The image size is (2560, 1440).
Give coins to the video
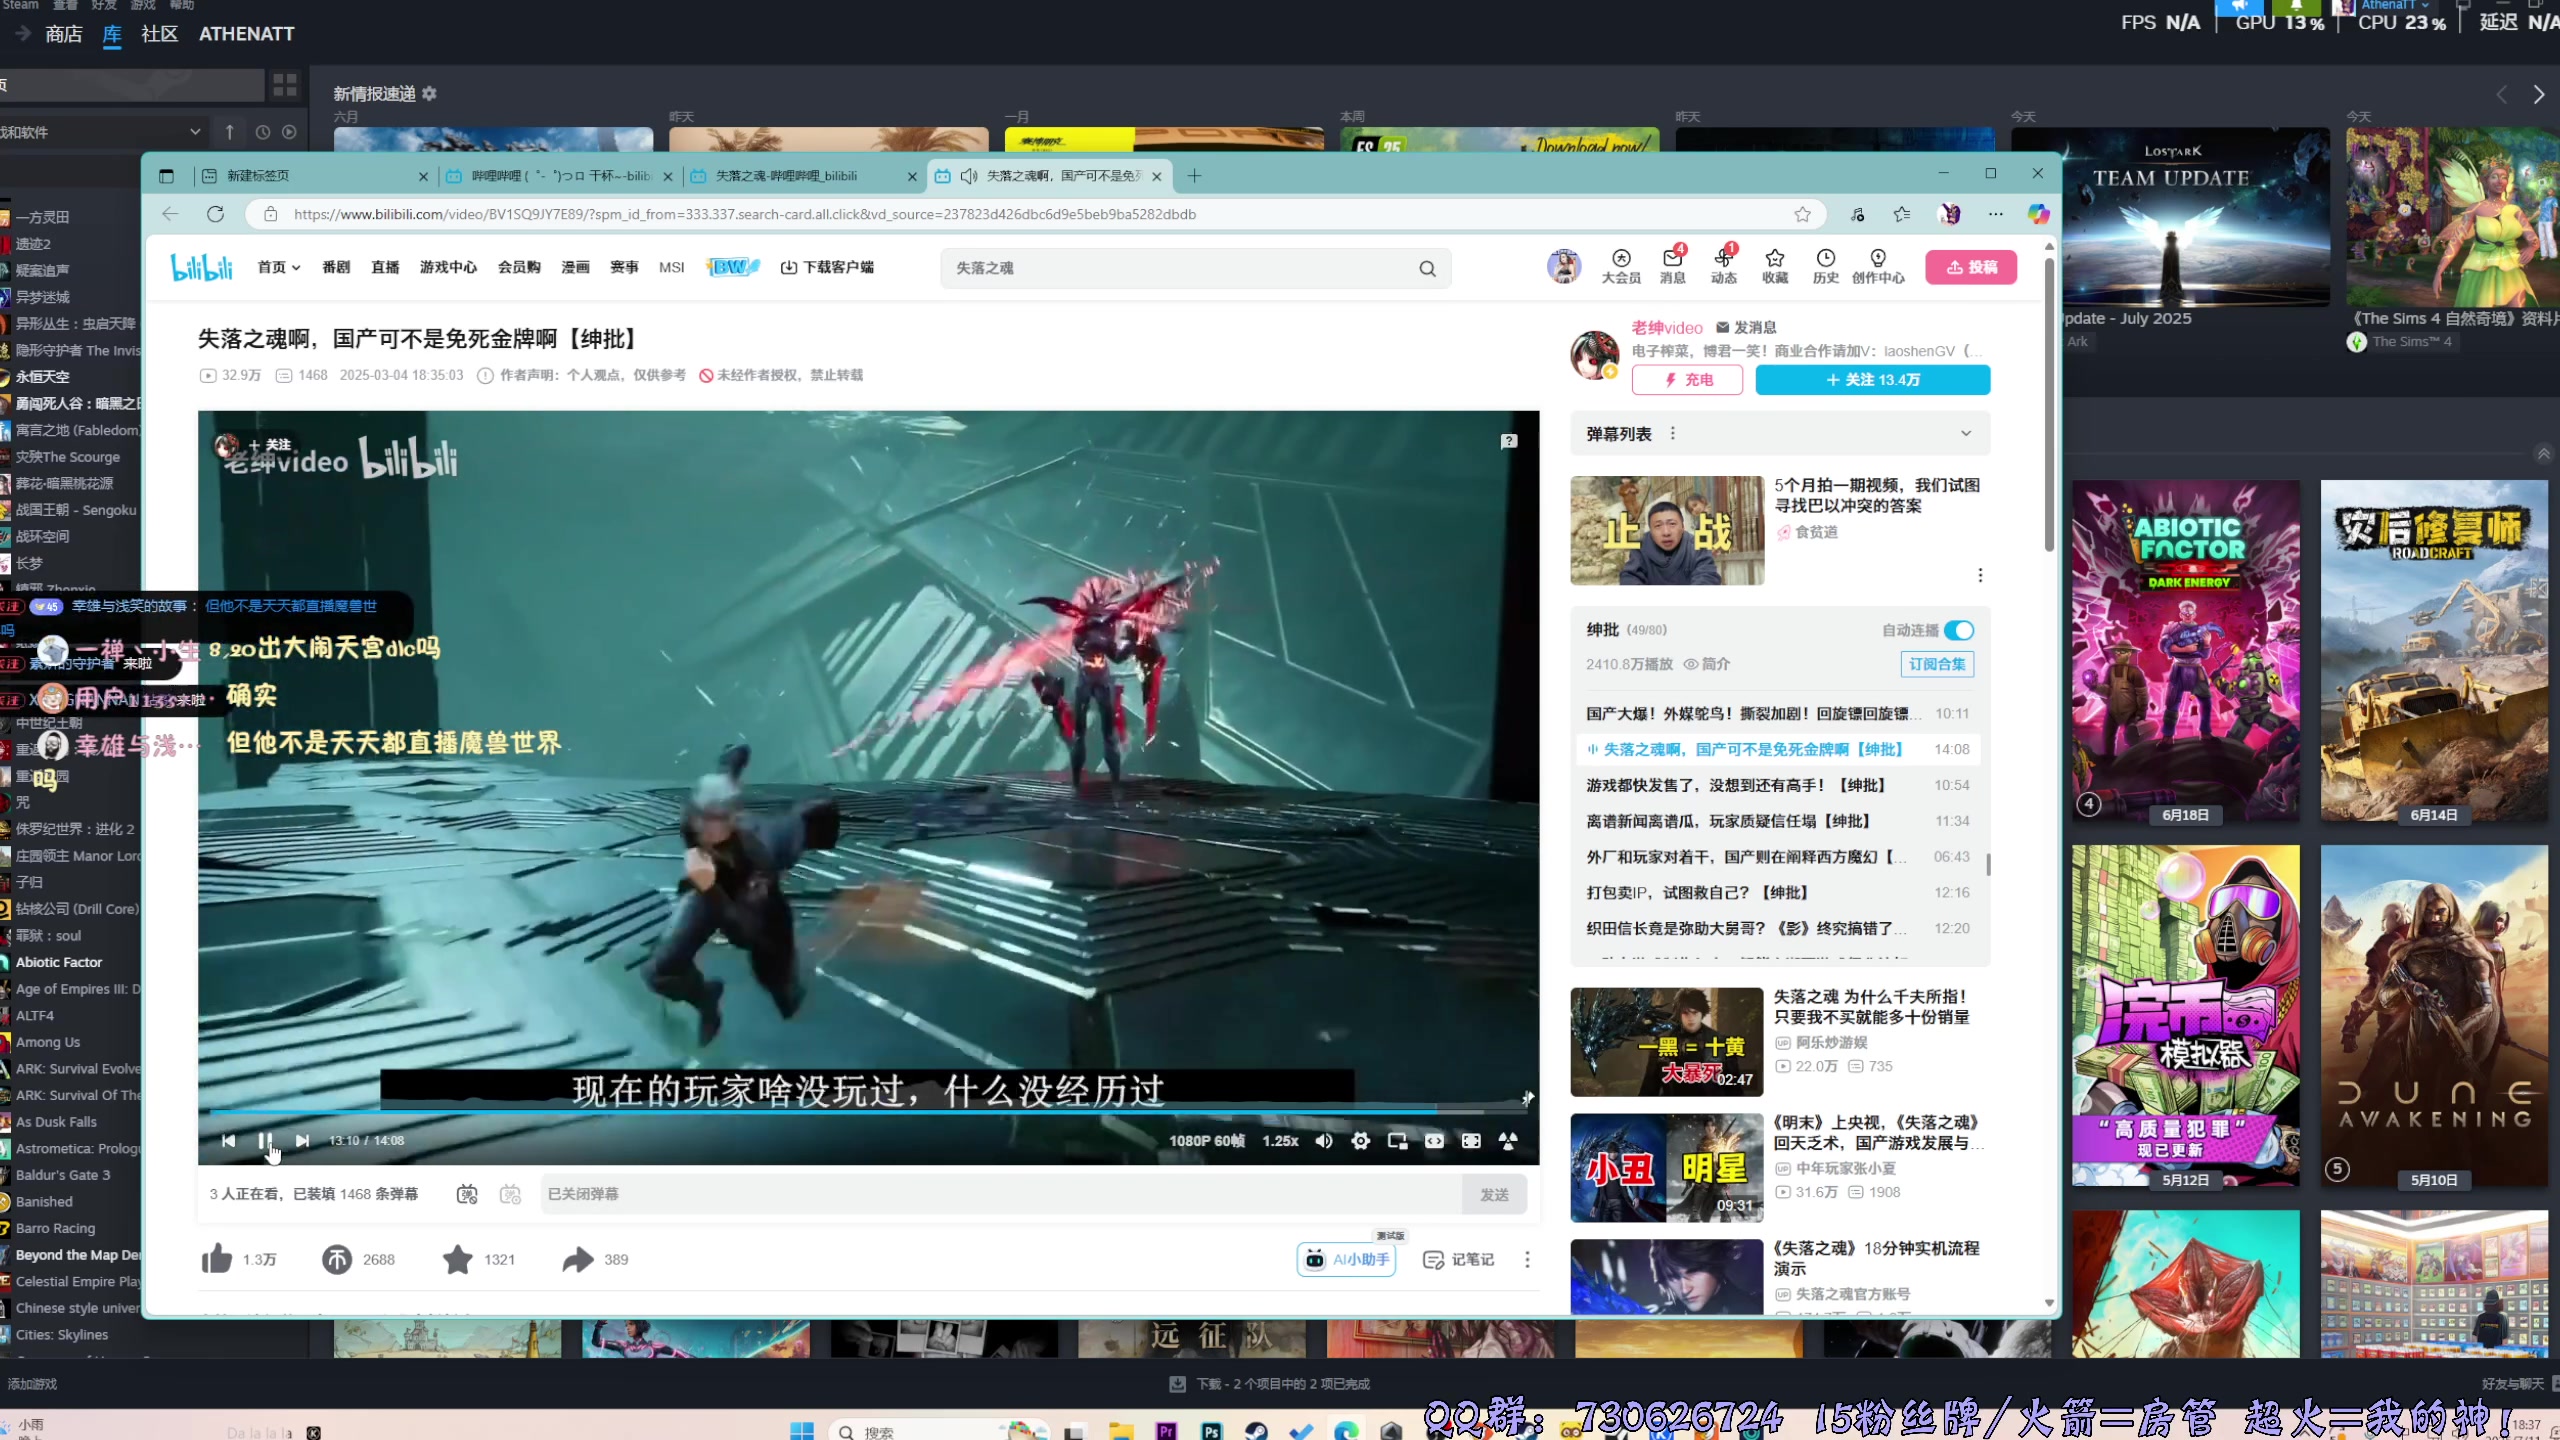coord(337,1259)
